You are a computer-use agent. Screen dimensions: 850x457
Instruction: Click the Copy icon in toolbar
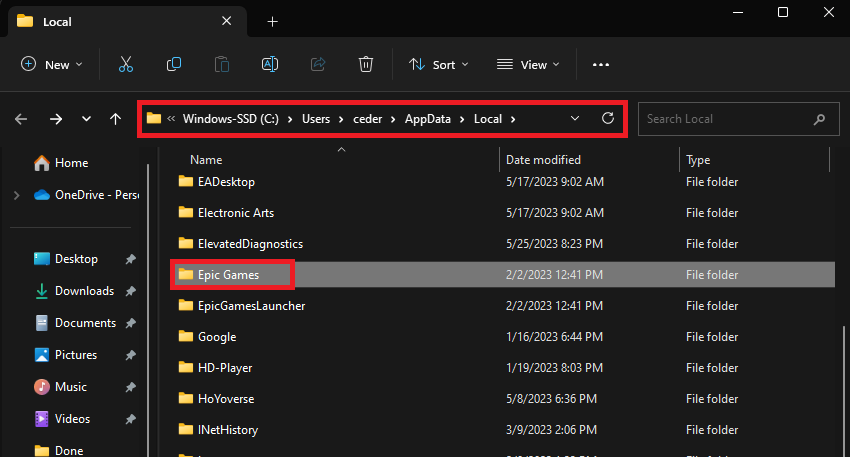(174, 65)
